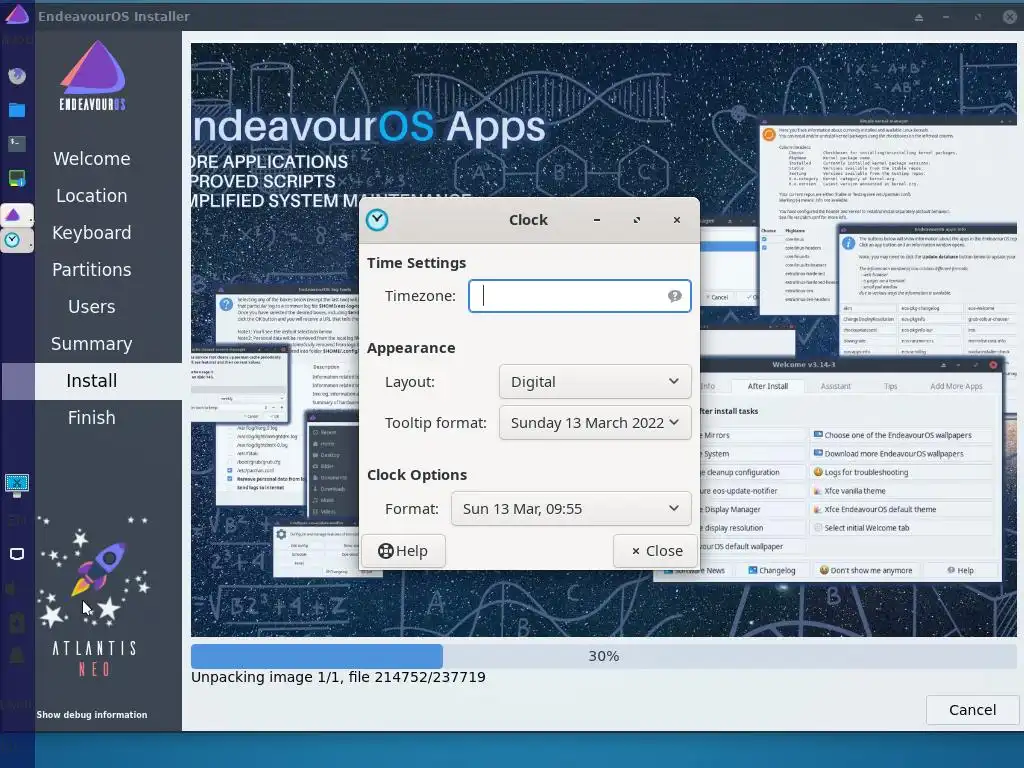Select the Finish step in sidebar
Viewport: 1024px width, 768px height.
(x=92, y=418)
